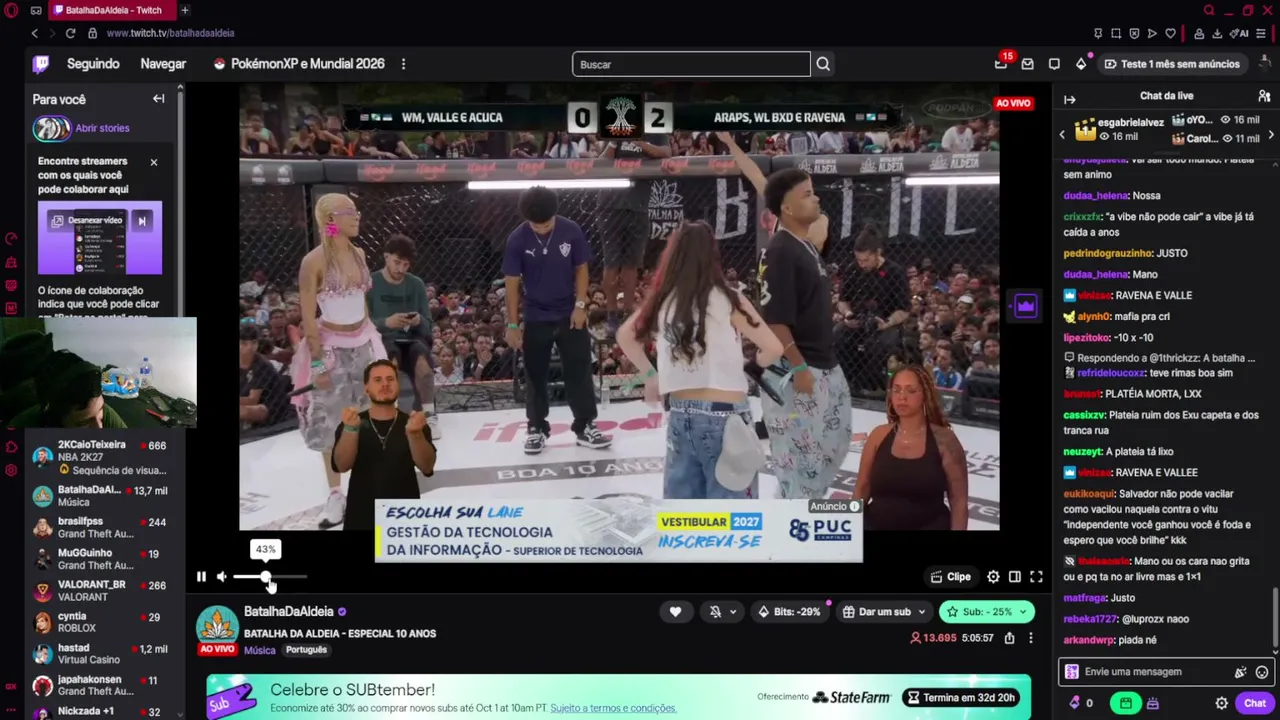The width and height of the screenshot is (1280, 720).
Task: Open the three-dot menu below the stream
Action: 1031,638
